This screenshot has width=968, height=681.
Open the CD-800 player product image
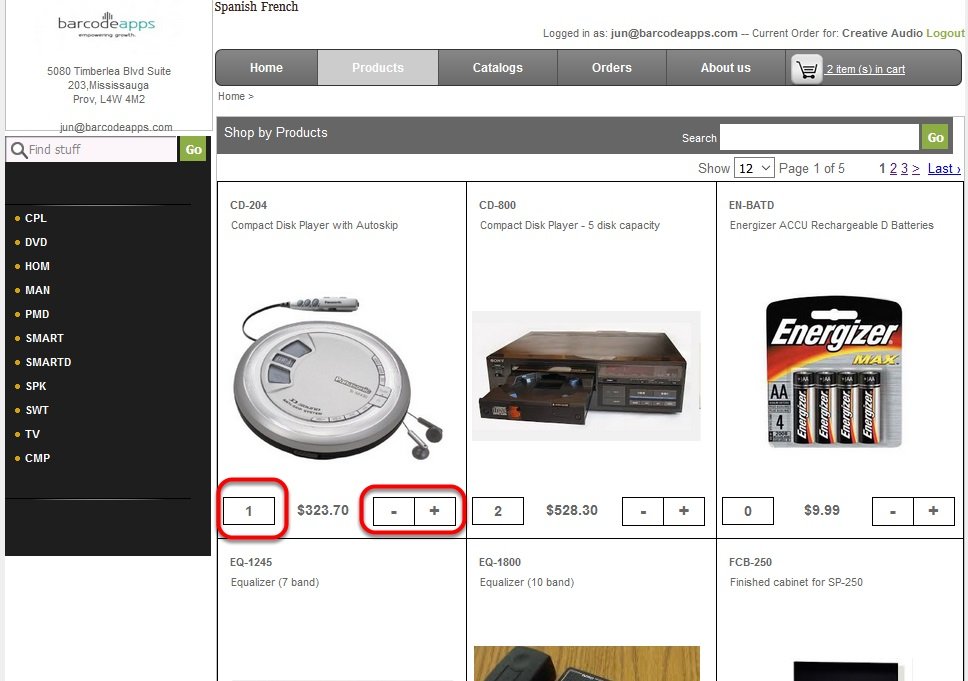click(586, 376)
